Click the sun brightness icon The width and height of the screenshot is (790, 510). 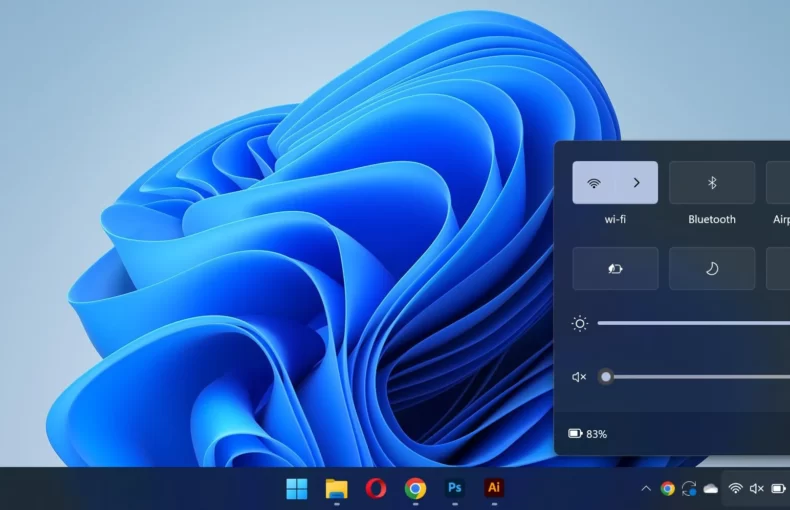pos(579,323)
